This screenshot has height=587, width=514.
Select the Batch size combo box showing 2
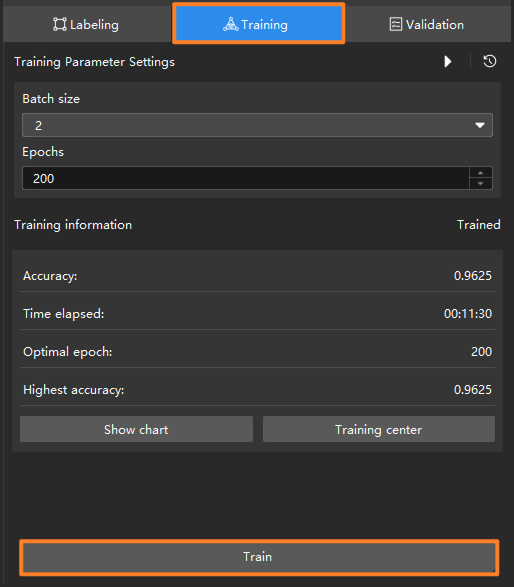257,125
